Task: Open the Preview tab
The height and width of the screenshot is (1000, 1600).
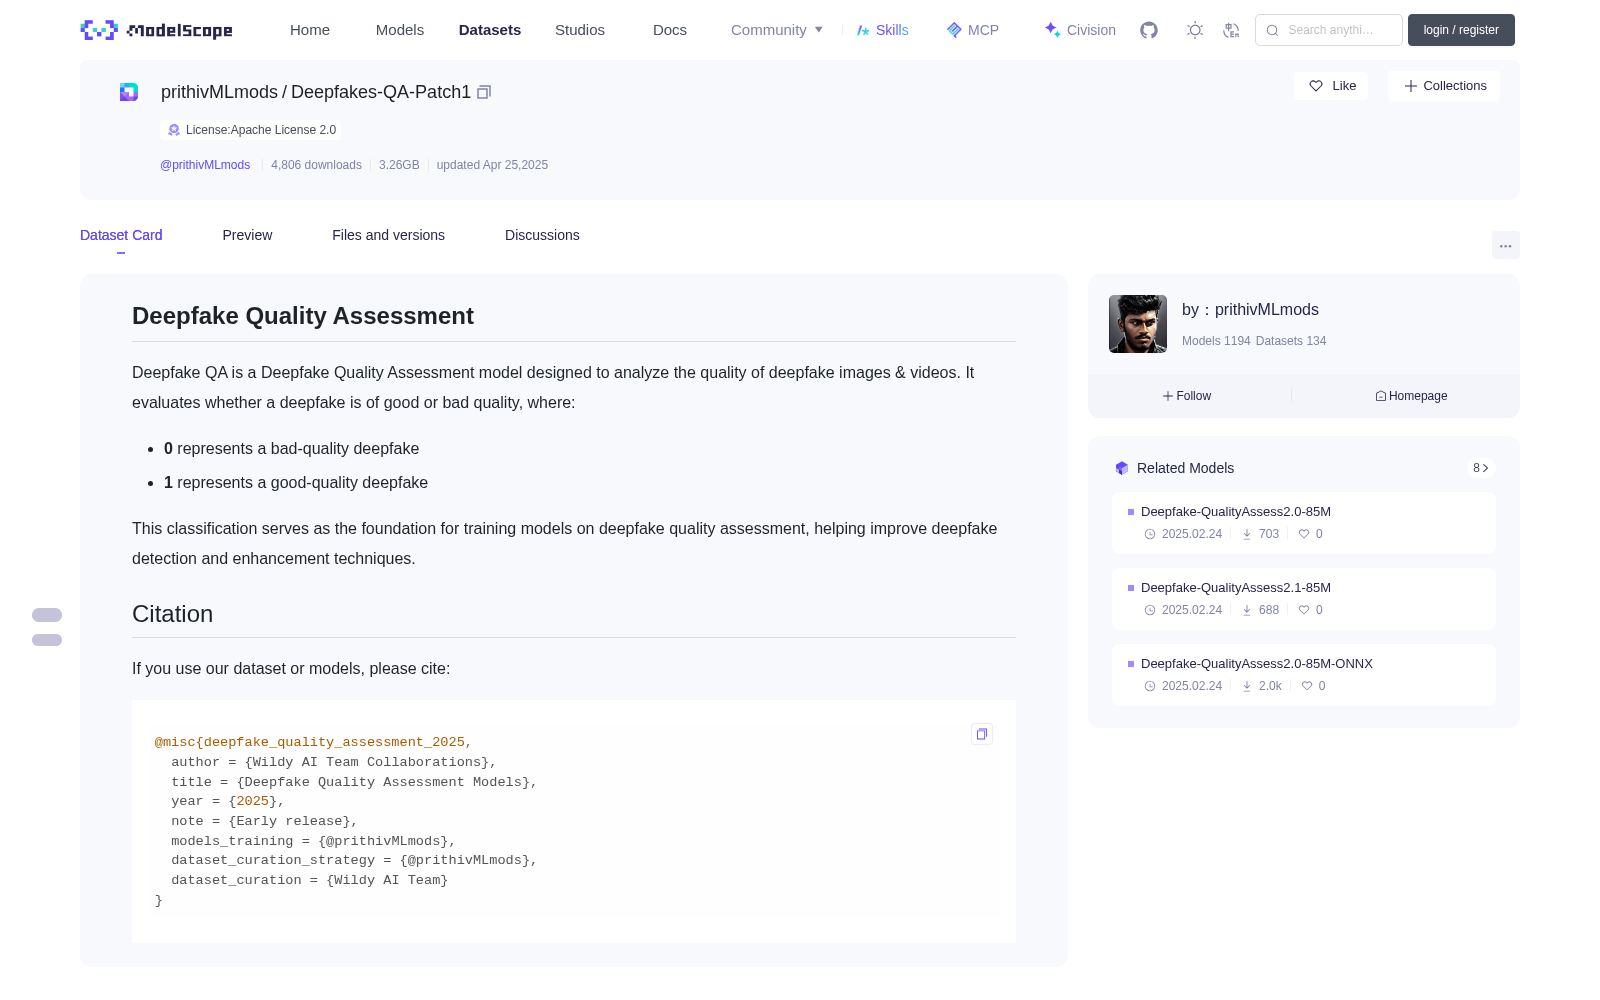Action: [x=247, y=235]
